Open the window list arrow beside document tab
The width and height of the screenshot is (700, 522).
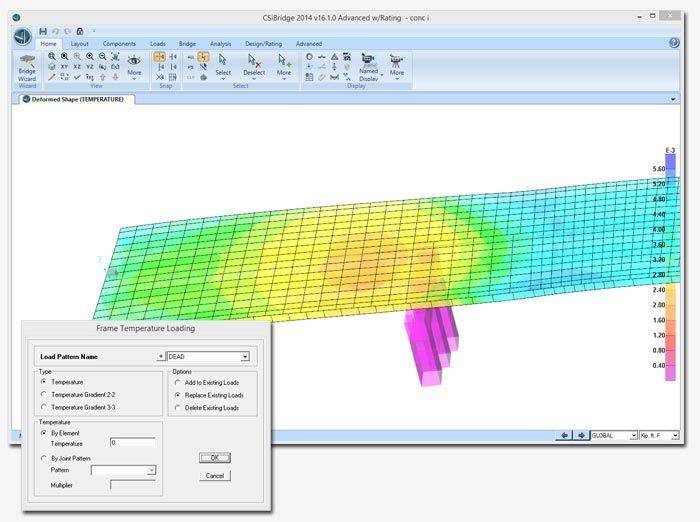[x=673, y=99]
